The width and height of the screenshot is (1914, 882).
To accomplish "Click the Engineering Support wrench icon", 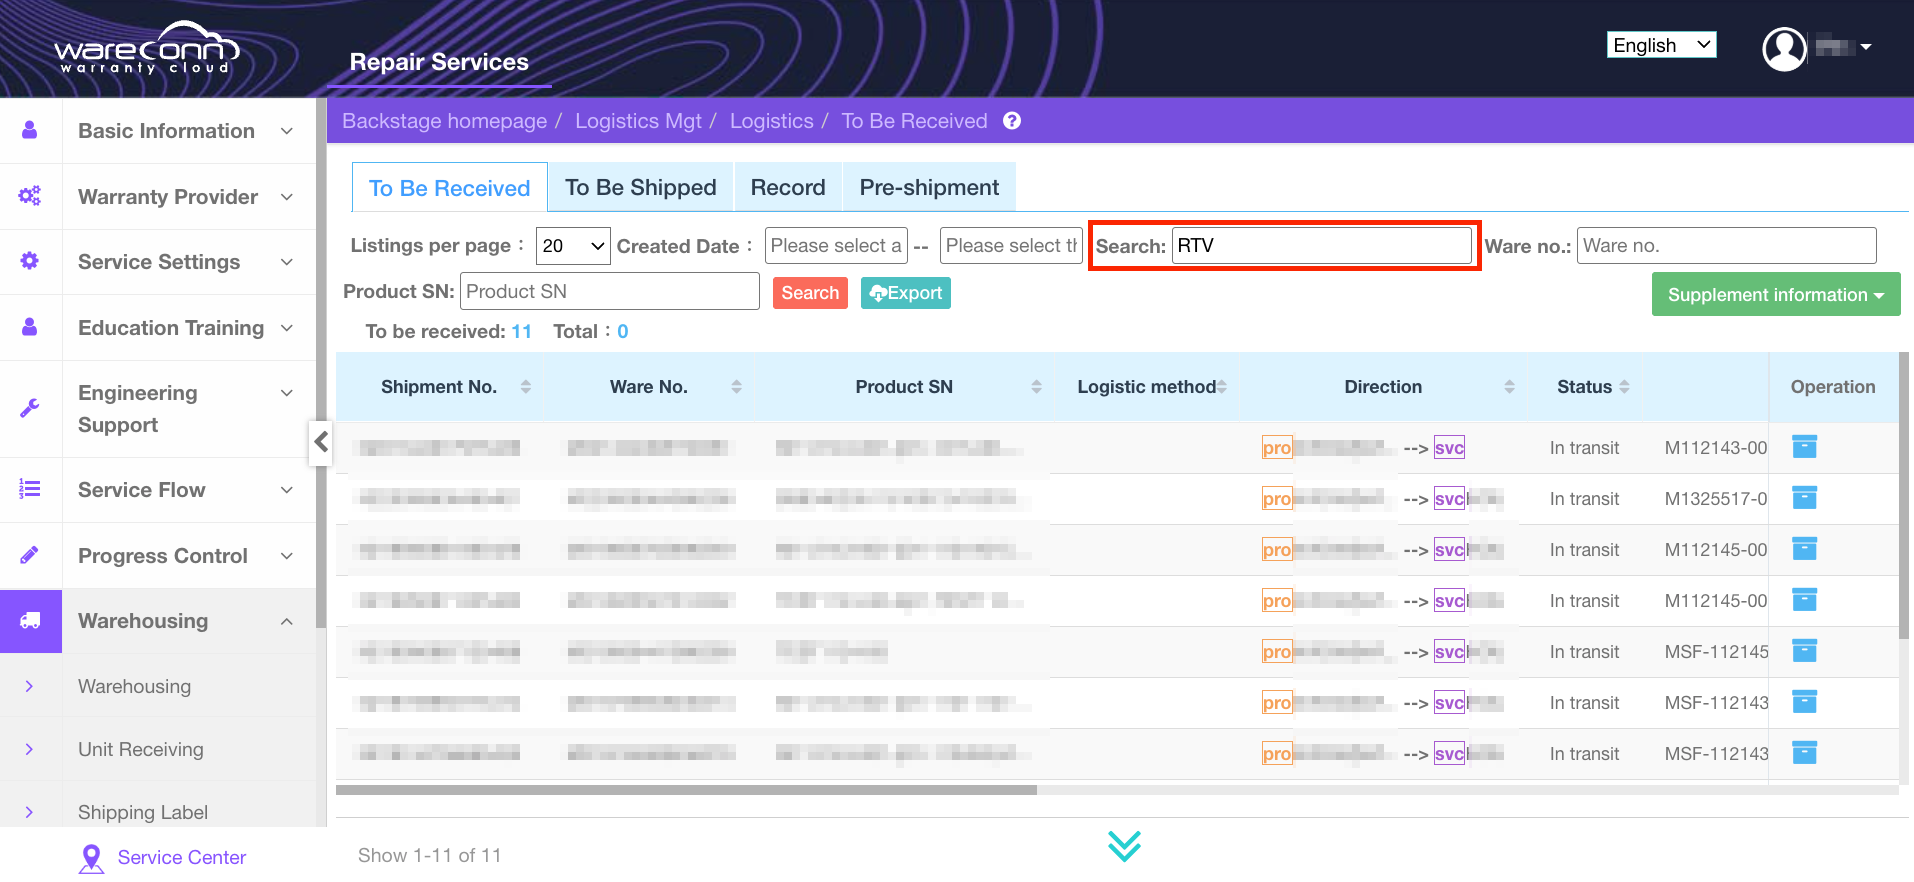I will click(x=30, y=408).
